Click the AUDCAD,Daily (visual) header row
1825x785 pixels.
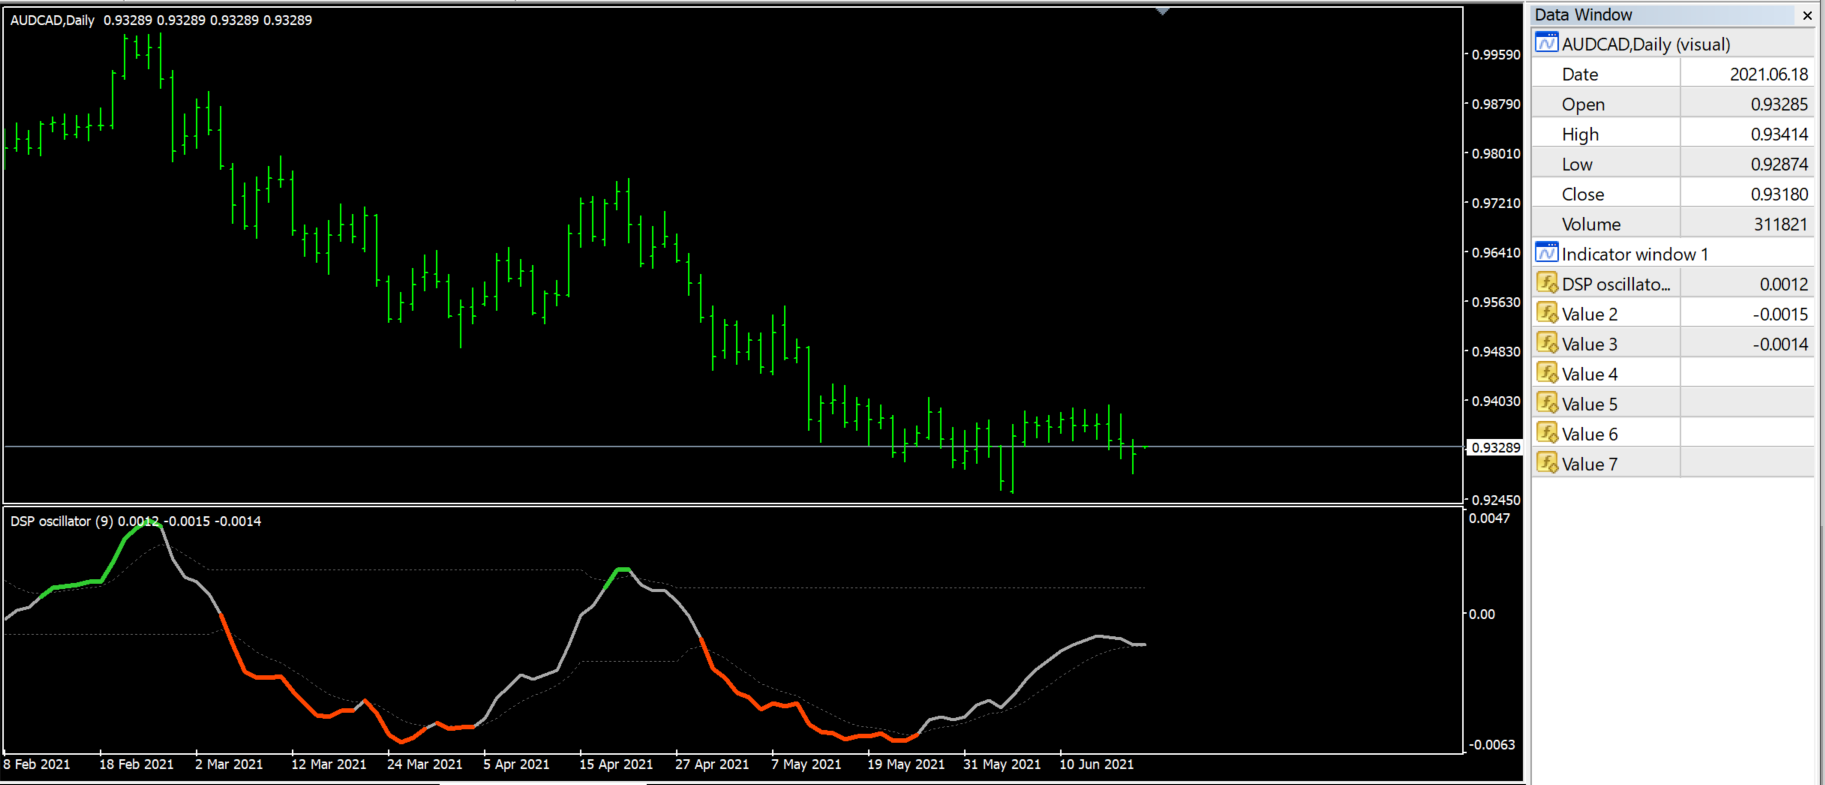click(x=1673, y=44)
